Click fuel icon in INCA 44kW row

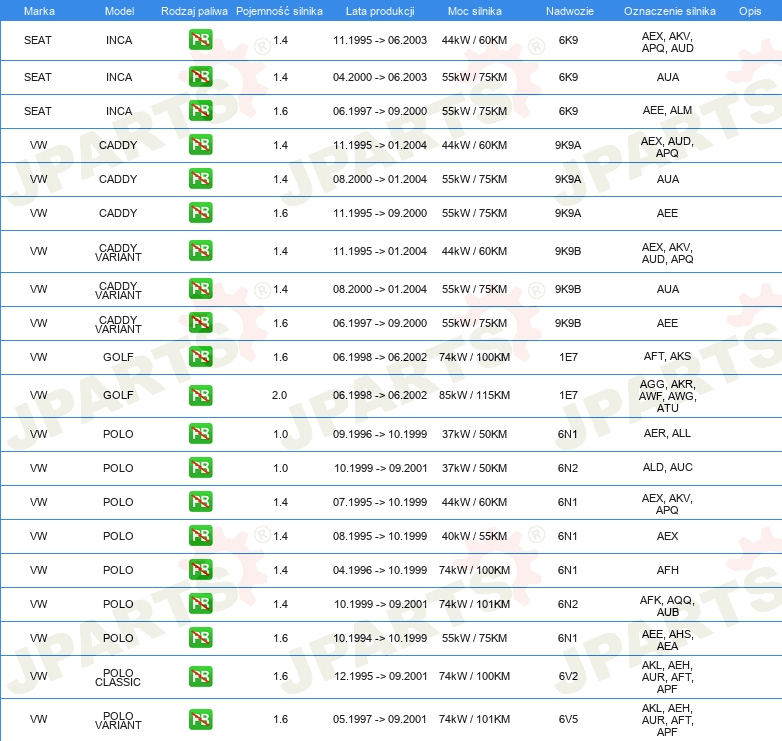tap(200, 40)
